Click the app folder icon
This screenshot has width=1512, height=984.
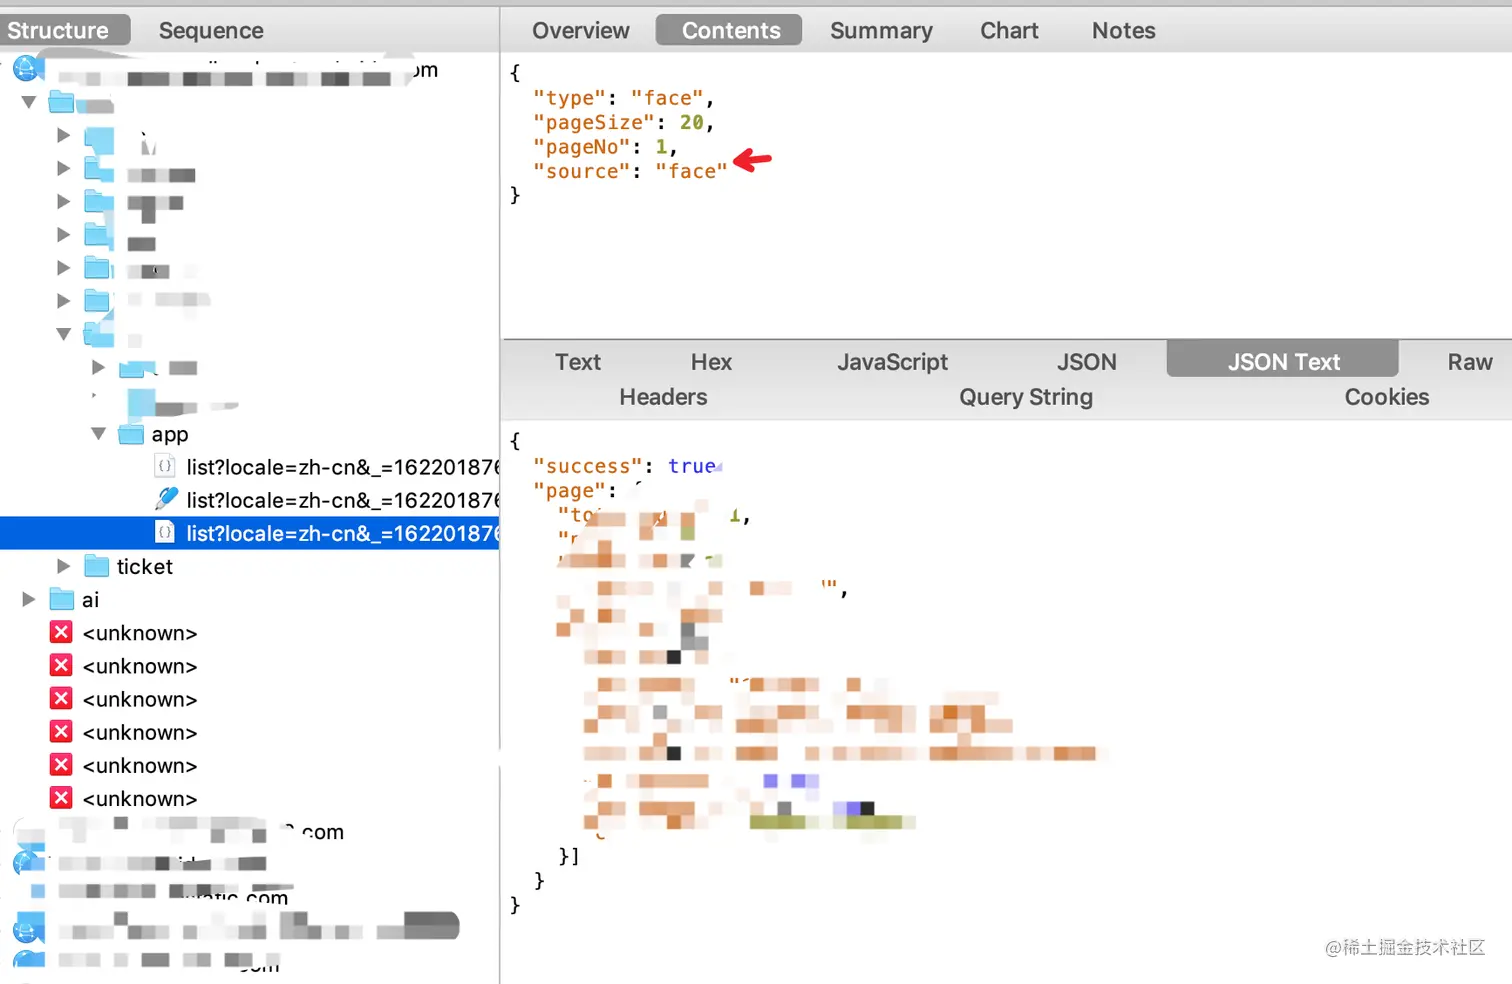click(131, 434)
